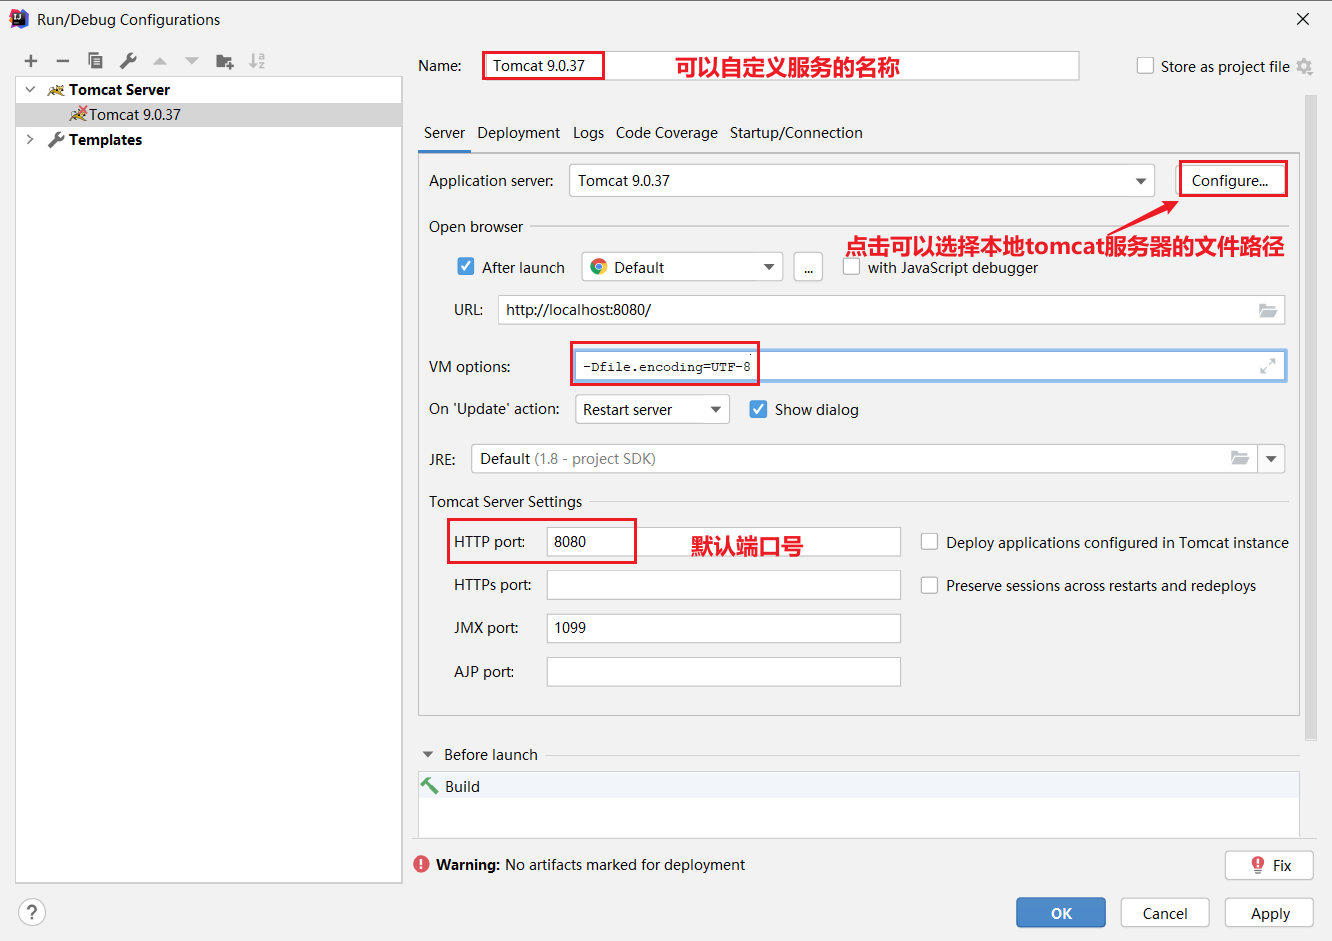This screenshot has width=1332, height=941.
Task: Click the Cancel button
Action: [x=1165, y=913]
